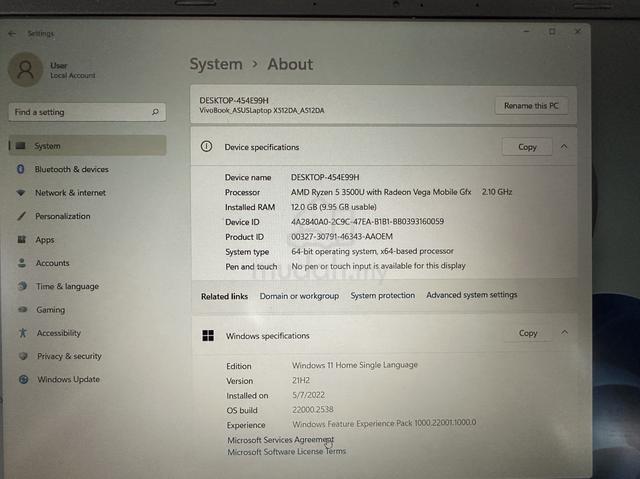Click the System monitor icon in sidebar

coord(20,146)
